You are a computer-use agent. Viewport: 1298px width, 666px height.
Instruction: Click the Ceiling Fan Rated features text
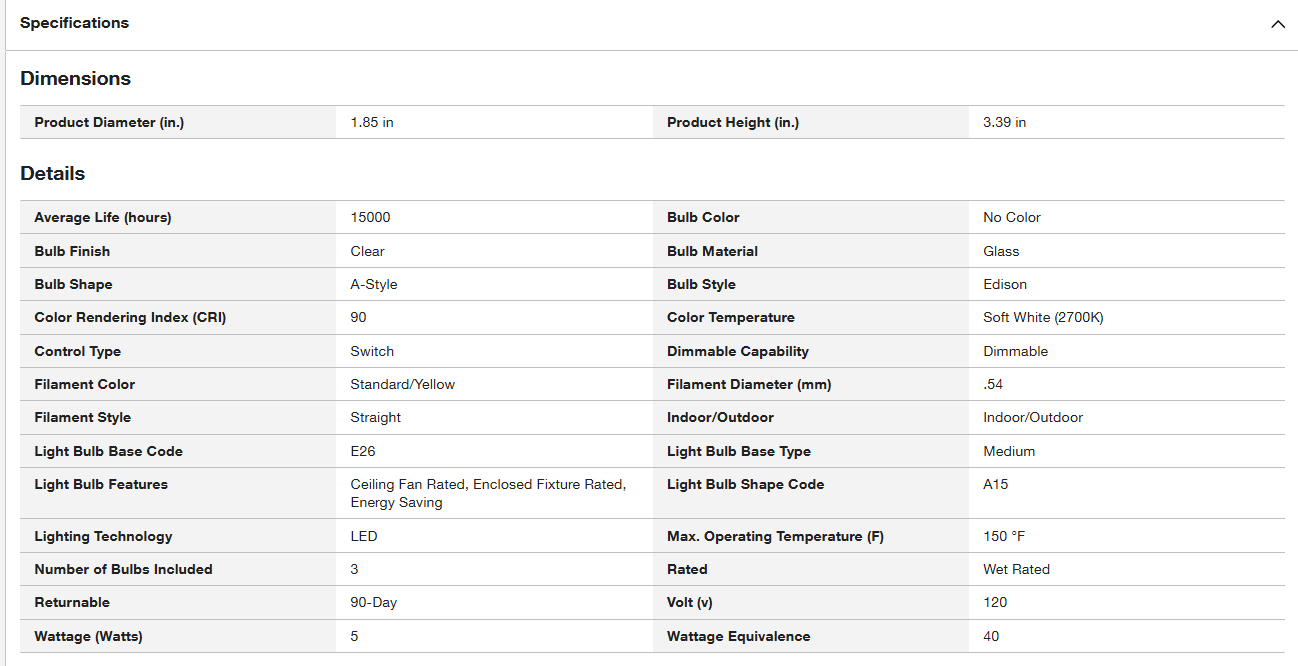tap(407, 484)
